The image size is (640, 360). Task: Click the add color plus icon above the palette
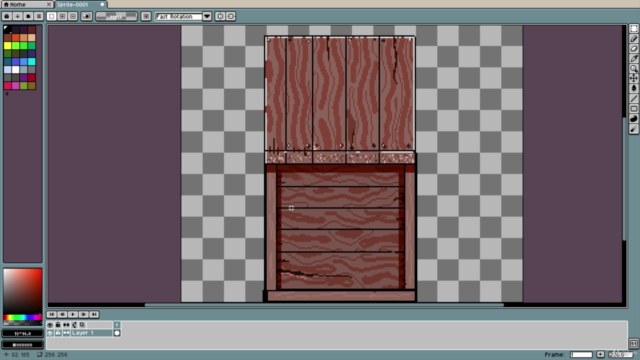point(18,16)
